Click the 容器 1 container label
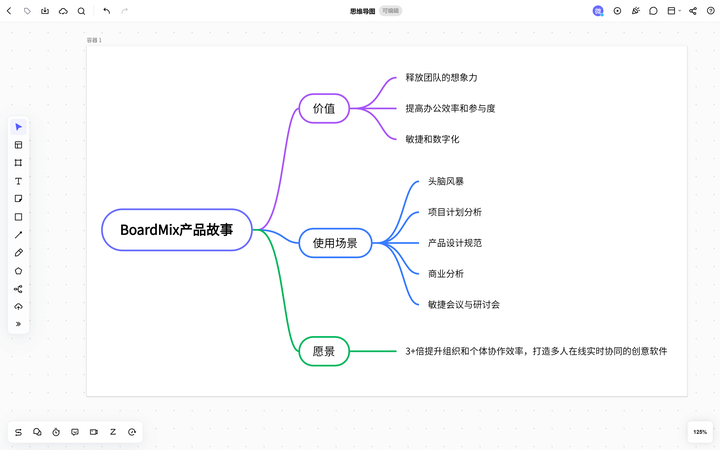 tap(94, 40)
